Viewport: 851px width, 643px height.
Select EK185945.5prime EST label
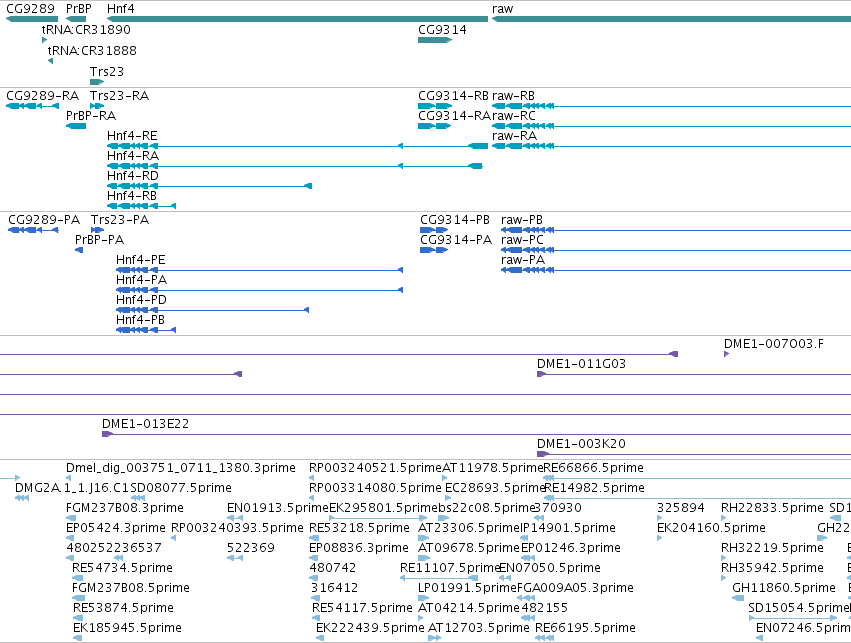(127, 628)
